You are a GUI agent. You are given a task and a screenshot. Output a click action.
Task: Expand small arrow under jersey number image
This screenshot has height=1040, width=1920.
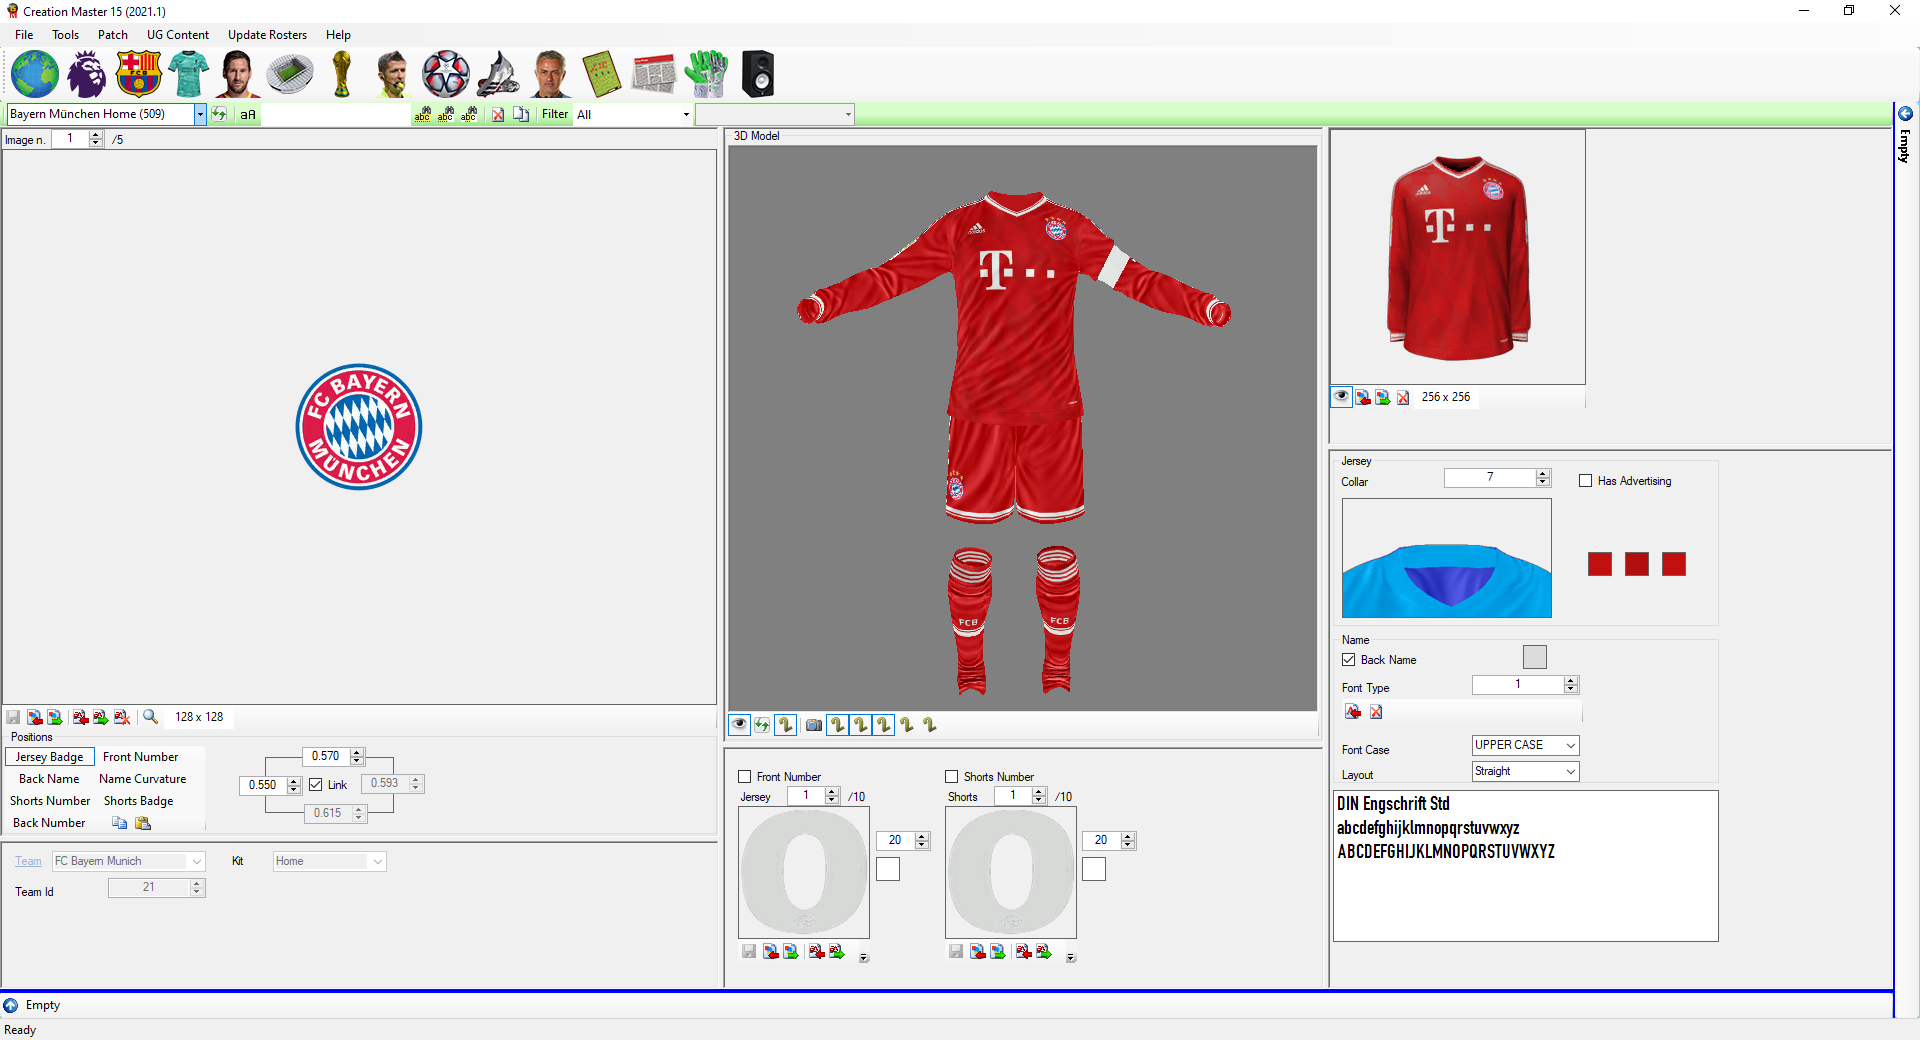point(864,957)
